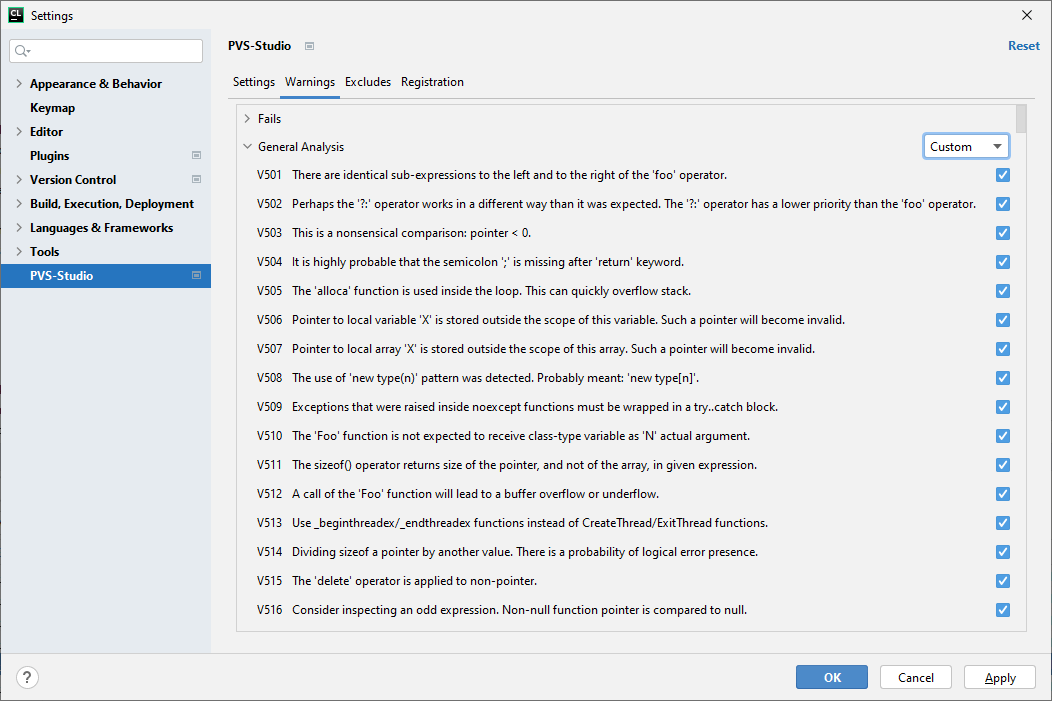The width and height of the screenshot is (1052, 701).
Task: Toggle the V503 nonsensical comparison checkbox
Action: (1003, 233)
